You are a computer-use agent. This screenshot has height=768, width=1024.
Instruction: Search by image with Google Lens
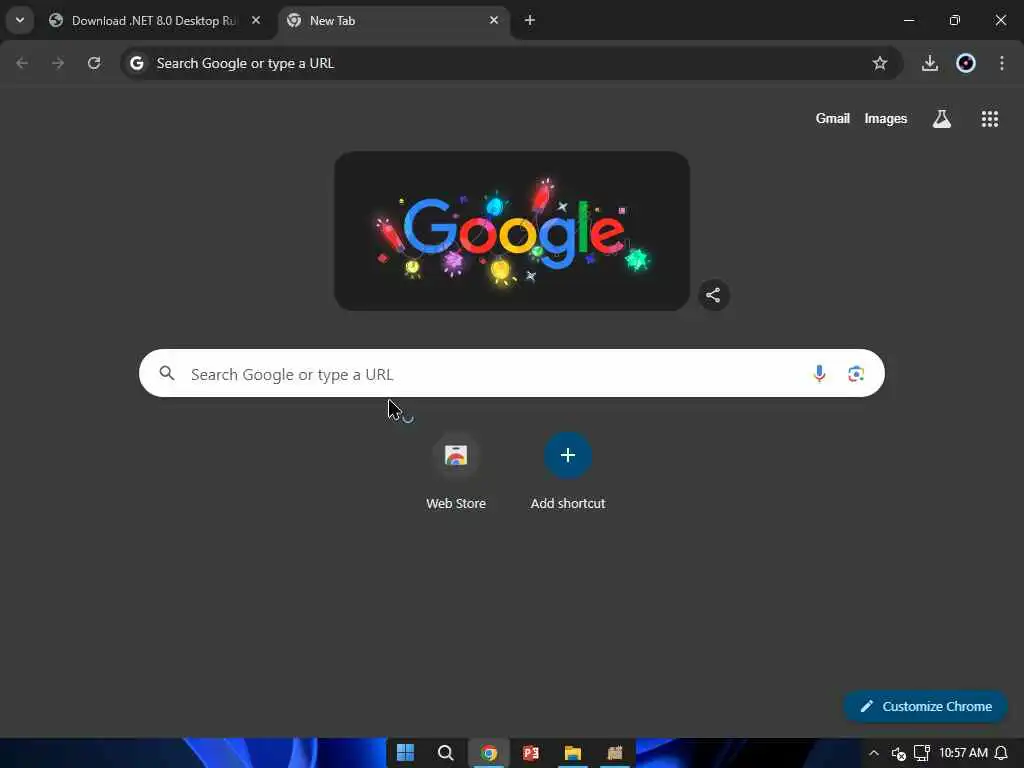point(856,374)
